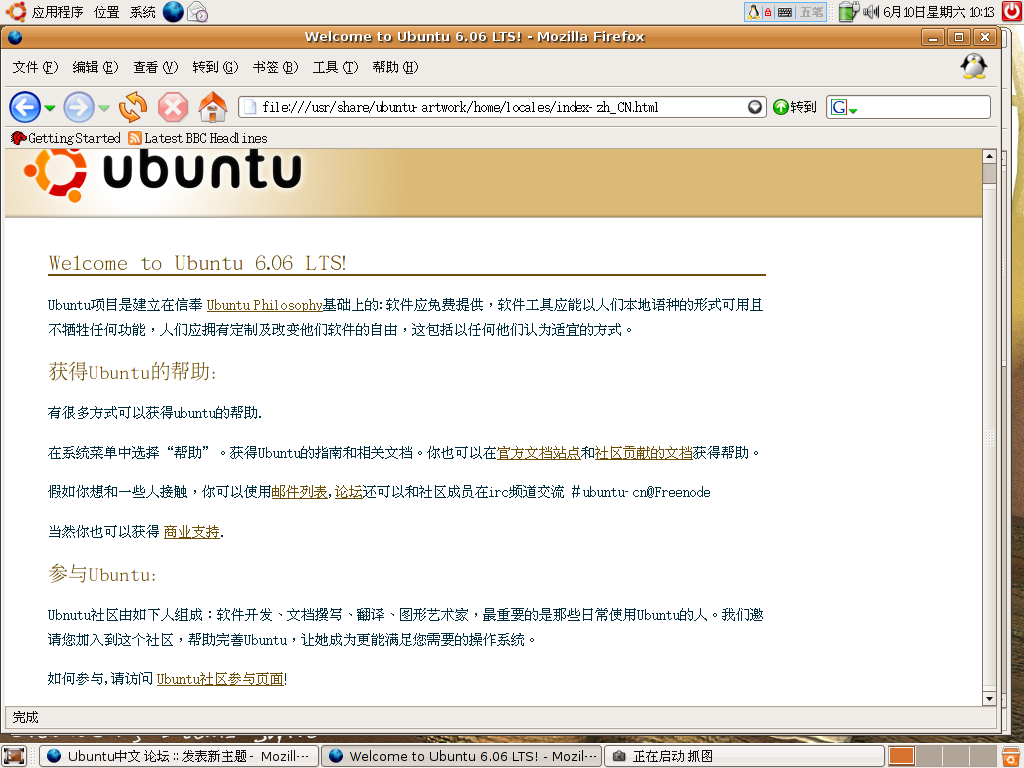Viewport: 1024px width, 768px height.
Task: Open the 帮助 (H) menu
Action: click(395, 67)
